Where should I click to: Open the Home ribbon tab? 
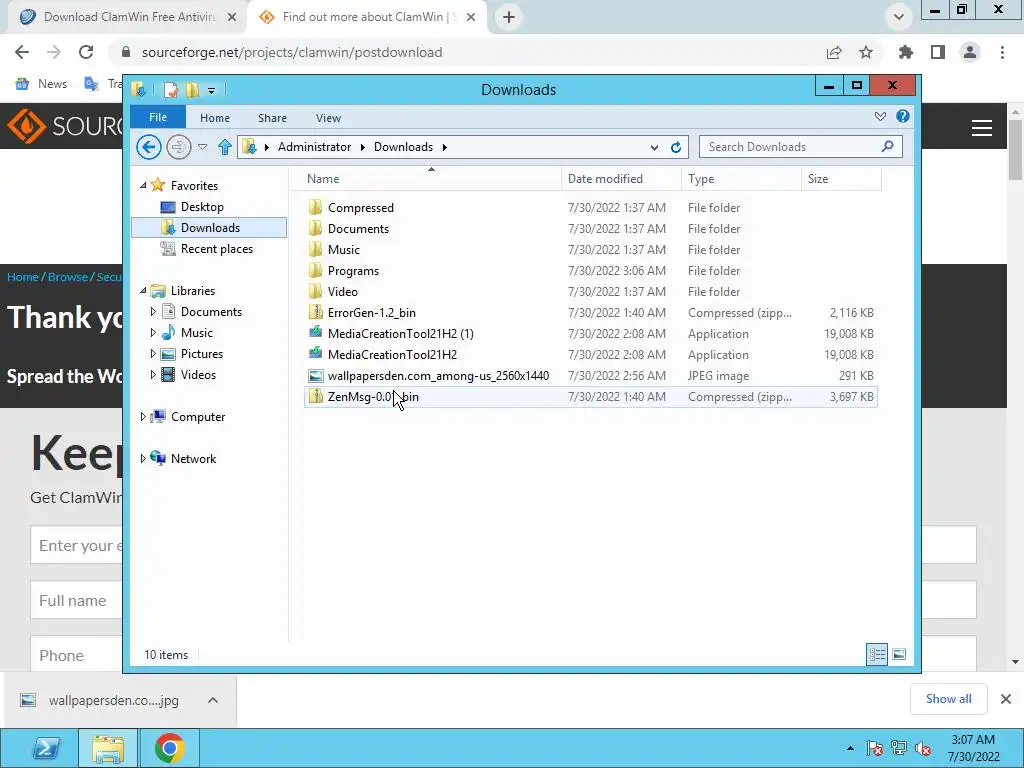click(x=215, y=118)
